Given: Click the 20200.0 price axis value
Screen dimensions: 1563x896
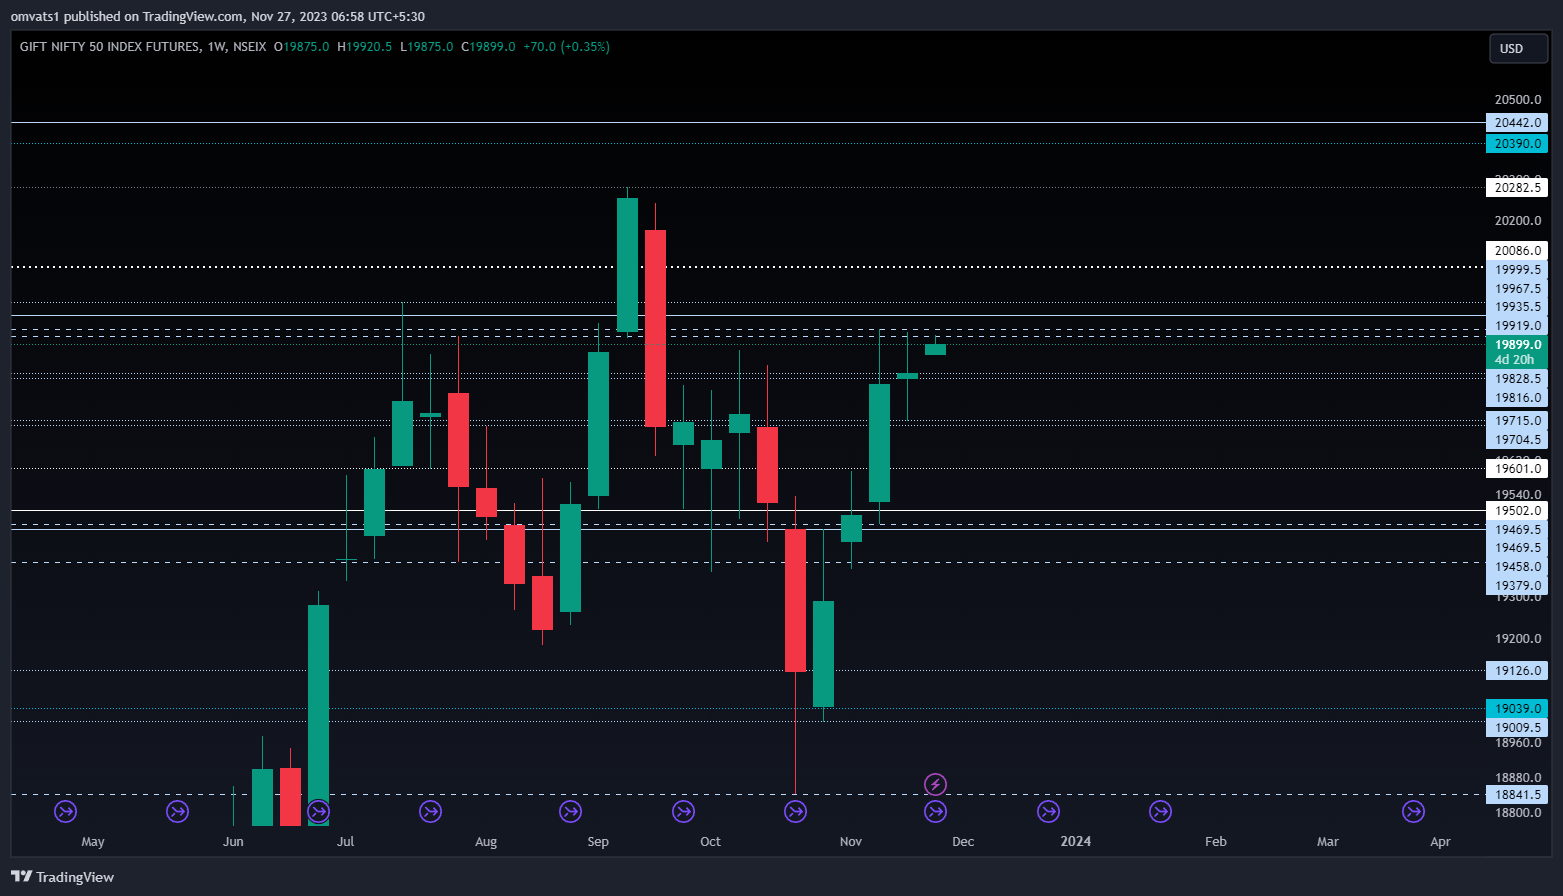Looking at the screenshot, I should coord(1517,221).
